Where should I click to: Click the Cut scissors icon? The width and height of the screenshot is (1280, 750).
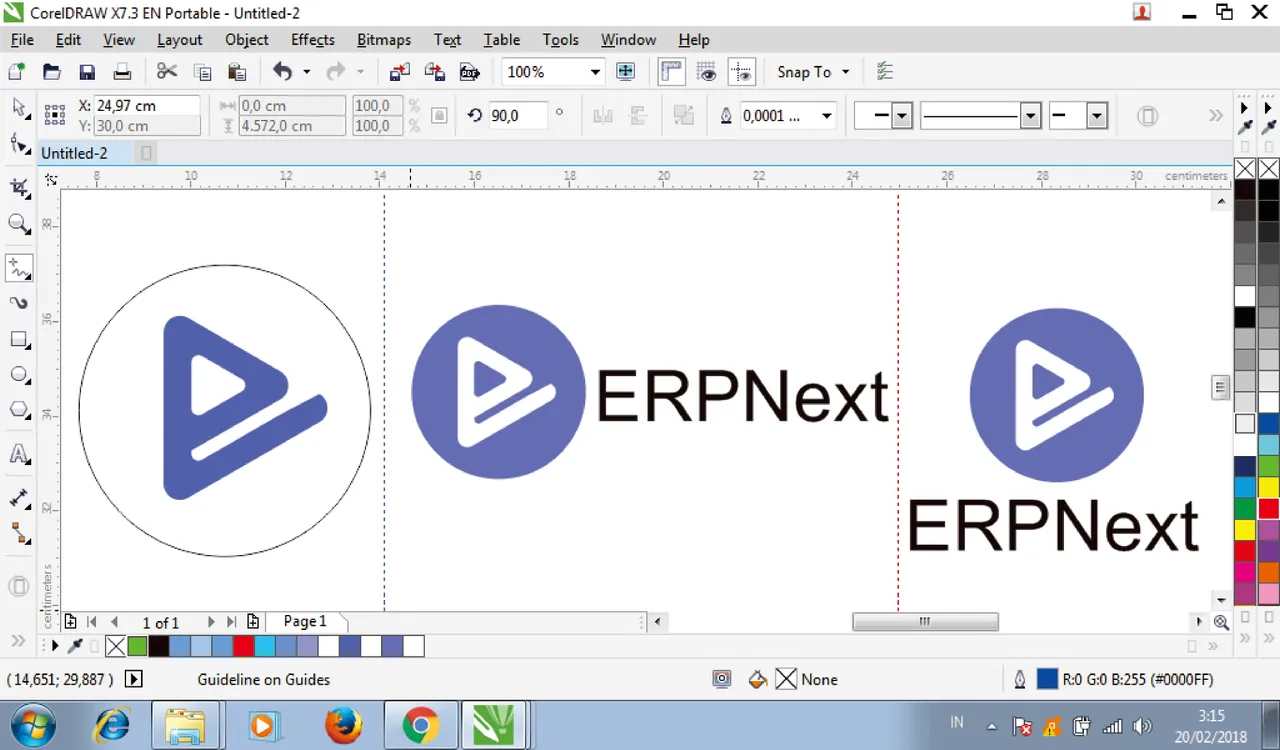pyautogui.click(x=167, y=72)
